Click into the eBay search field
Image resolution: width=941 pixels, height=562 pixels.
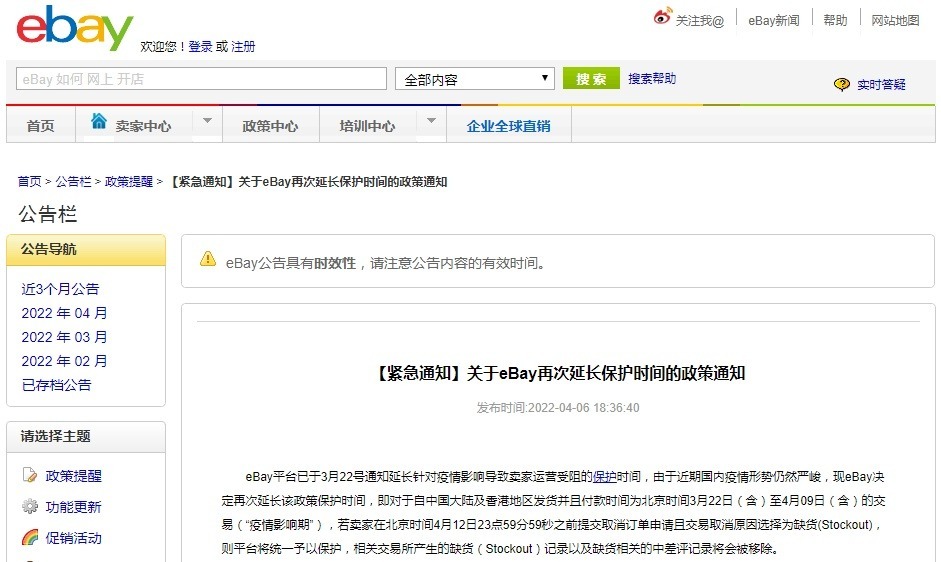coord(201,79)
